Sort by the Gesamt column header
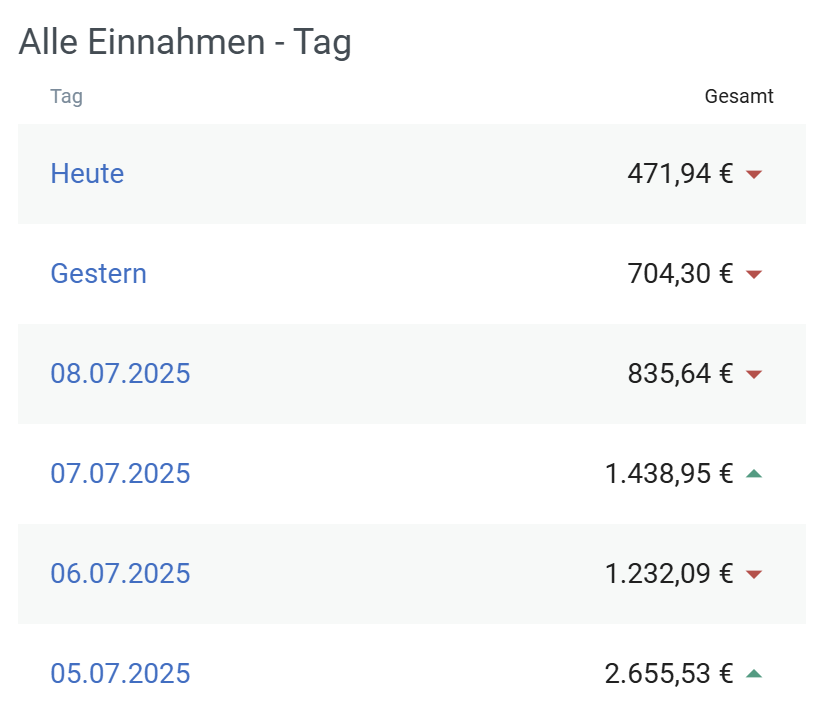Image resolution: width=828 pixels, height=710 pixels. click(x=739, y=97)
